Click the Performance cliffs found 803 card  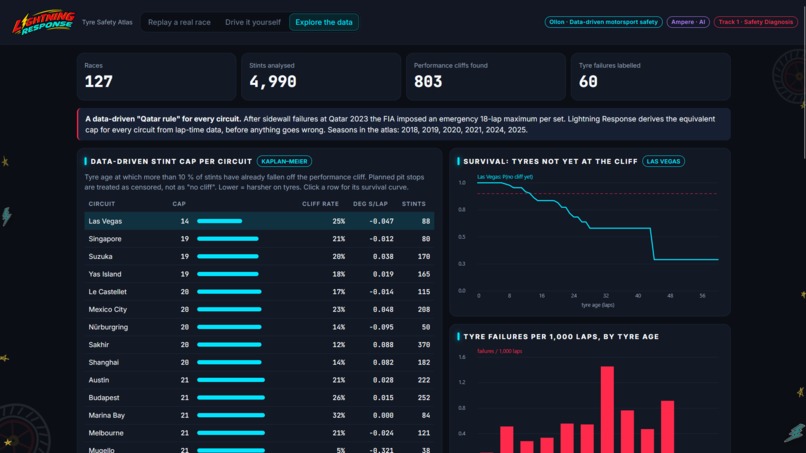coord(486,77)
